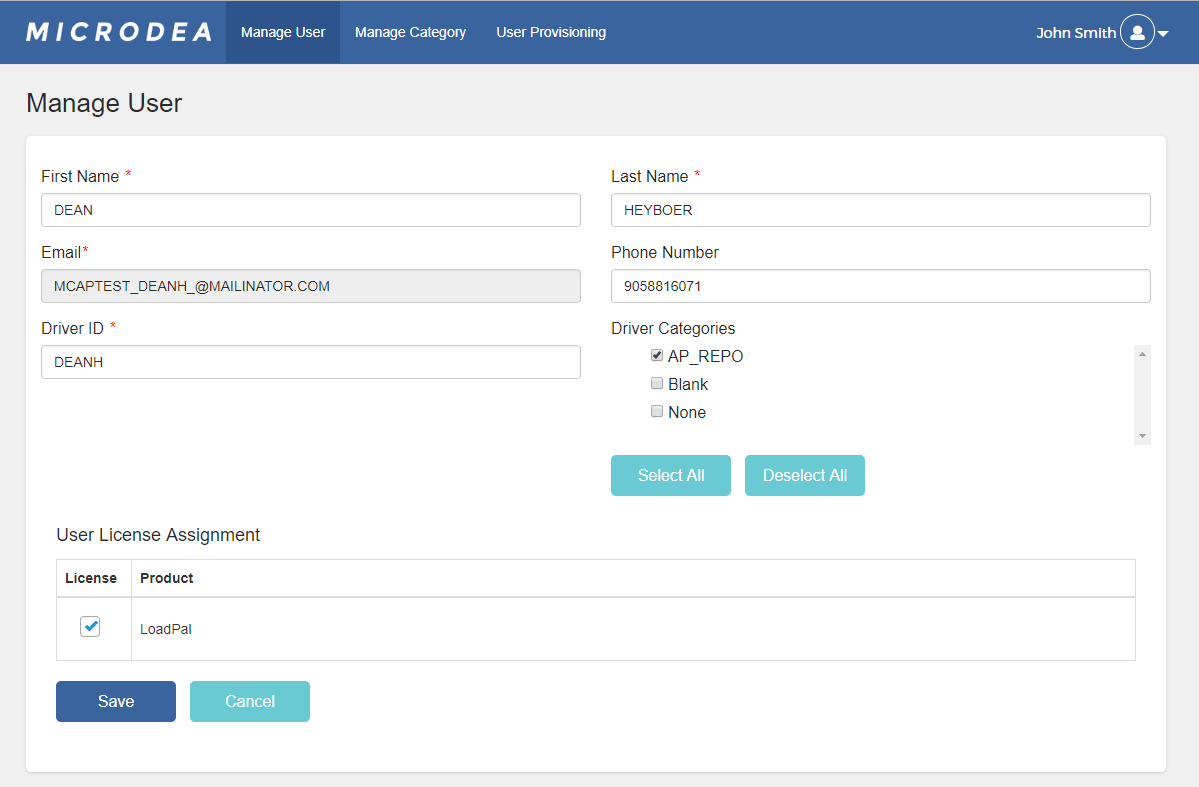This screenshot has width=1199, height=787.
Task: Open the John Smith profile avatar icon
Action: click(x=1137, y=31)
